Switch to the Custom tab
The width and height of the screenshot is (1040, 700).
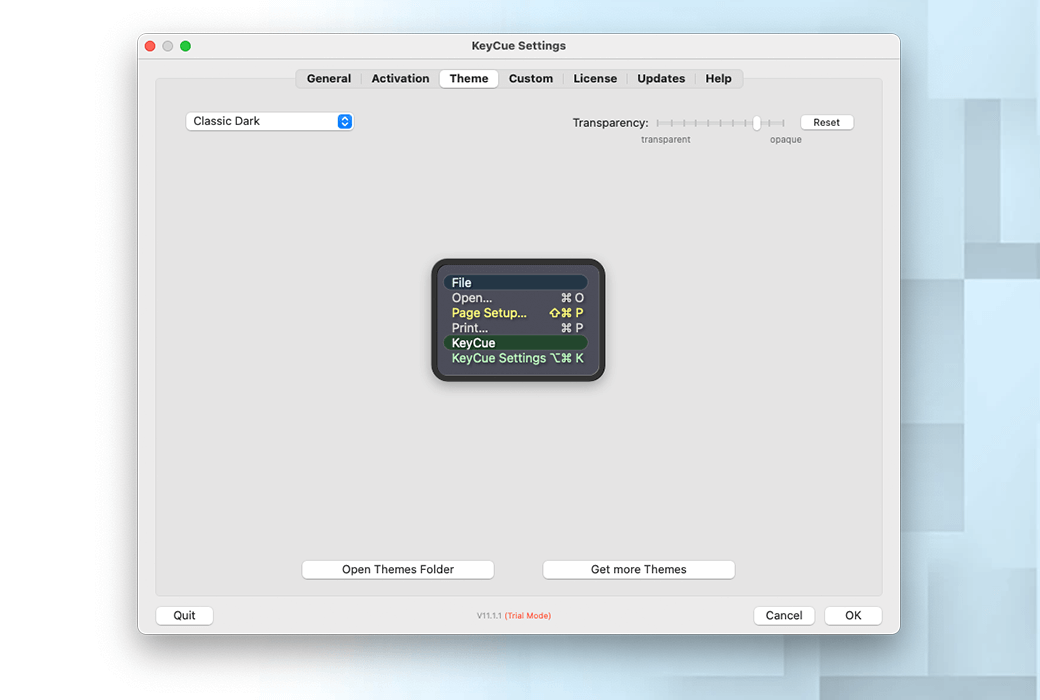(x=530, y=78)
